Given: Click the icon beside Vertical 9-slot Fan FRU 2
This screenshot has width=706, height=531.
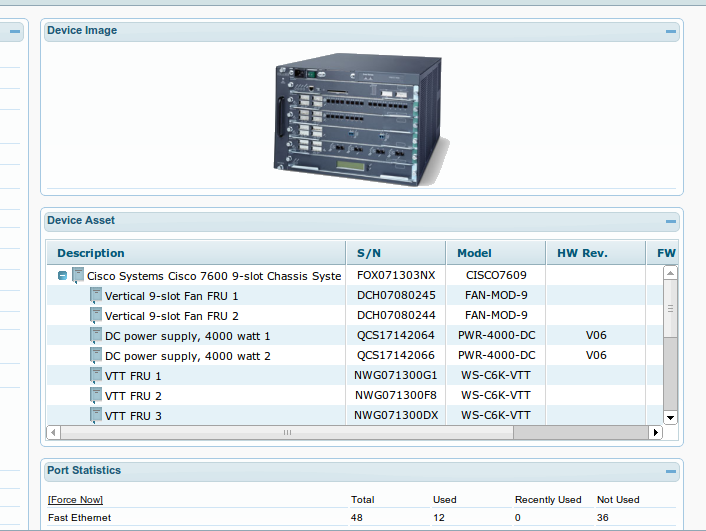Looking at the screenshot, I should tap(95, 315).
